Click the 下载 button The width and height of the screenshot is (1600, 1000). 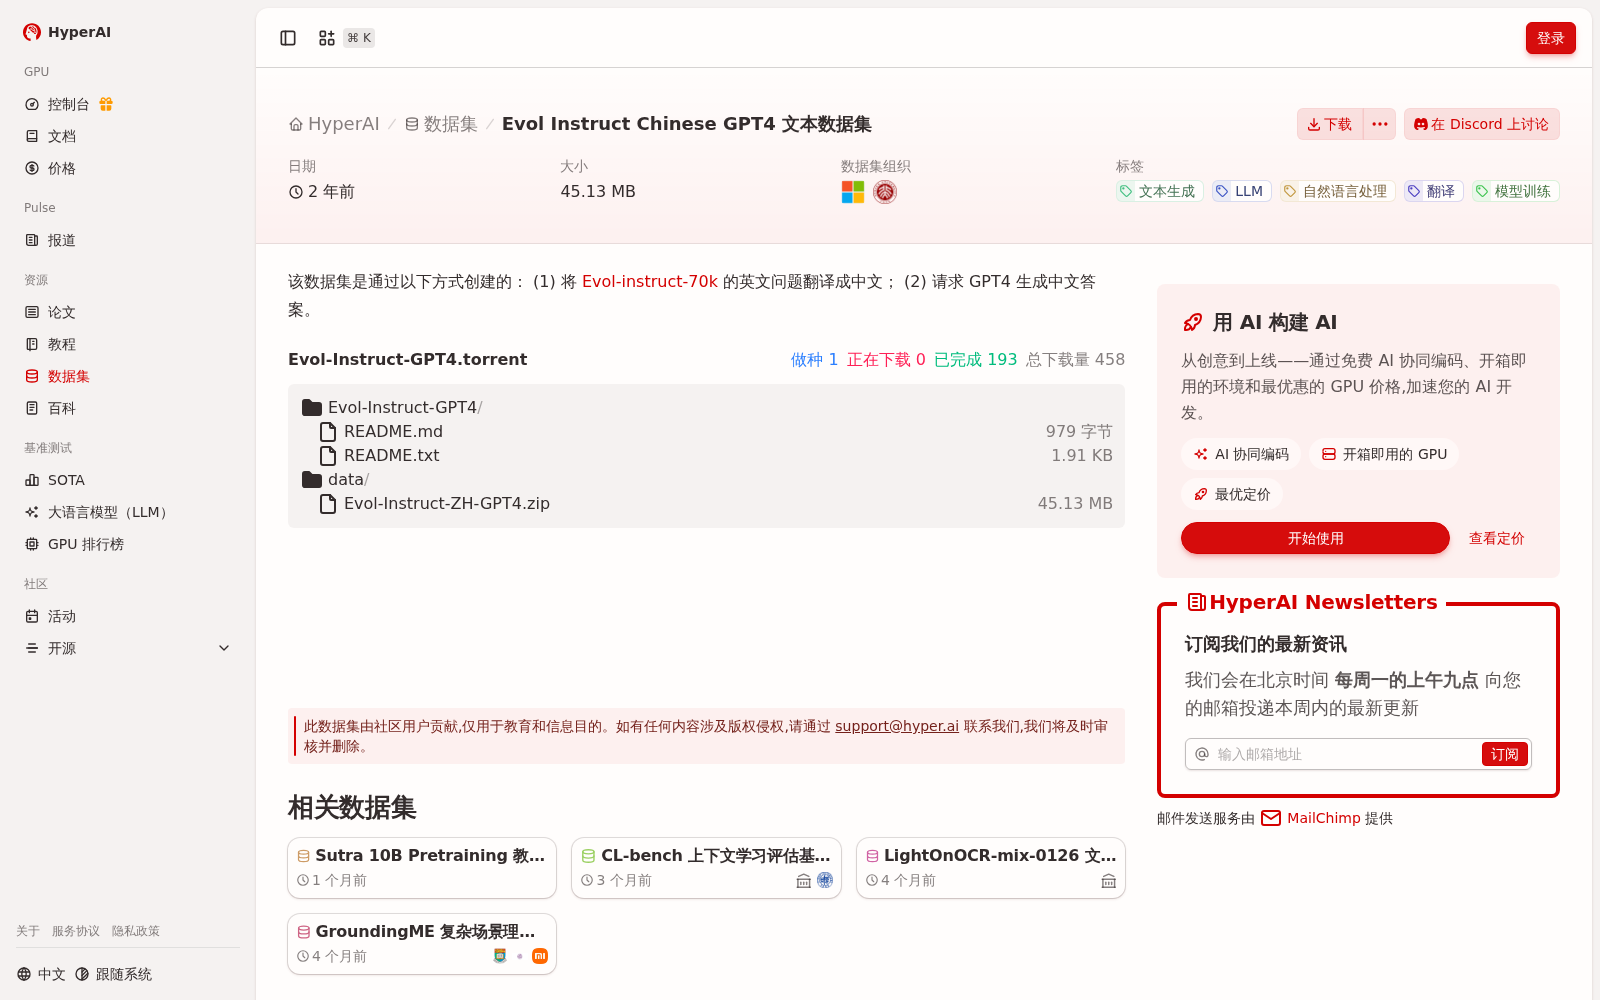(1330, 124)
